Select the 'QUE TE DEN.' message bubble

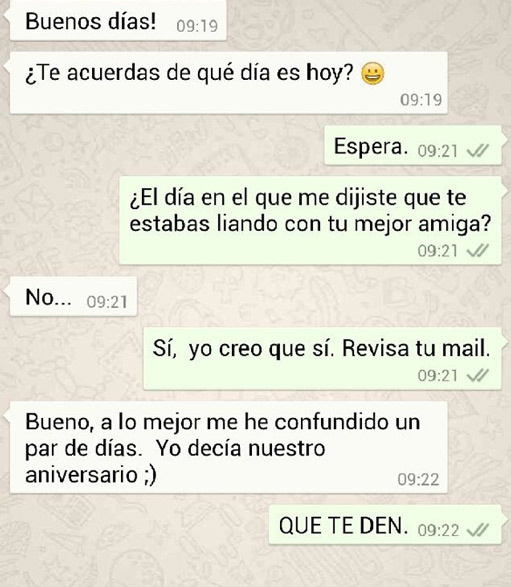click(385, 524)
